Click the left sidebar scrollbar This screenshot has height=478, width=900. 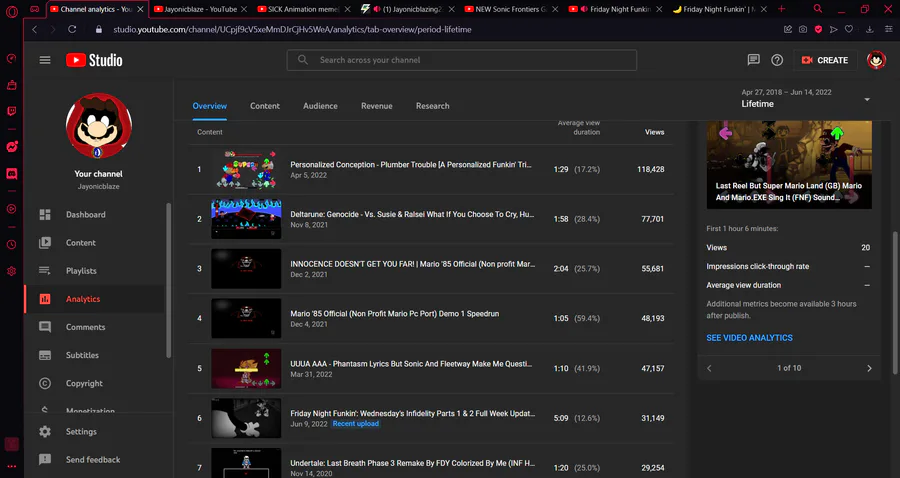(168, 280)
